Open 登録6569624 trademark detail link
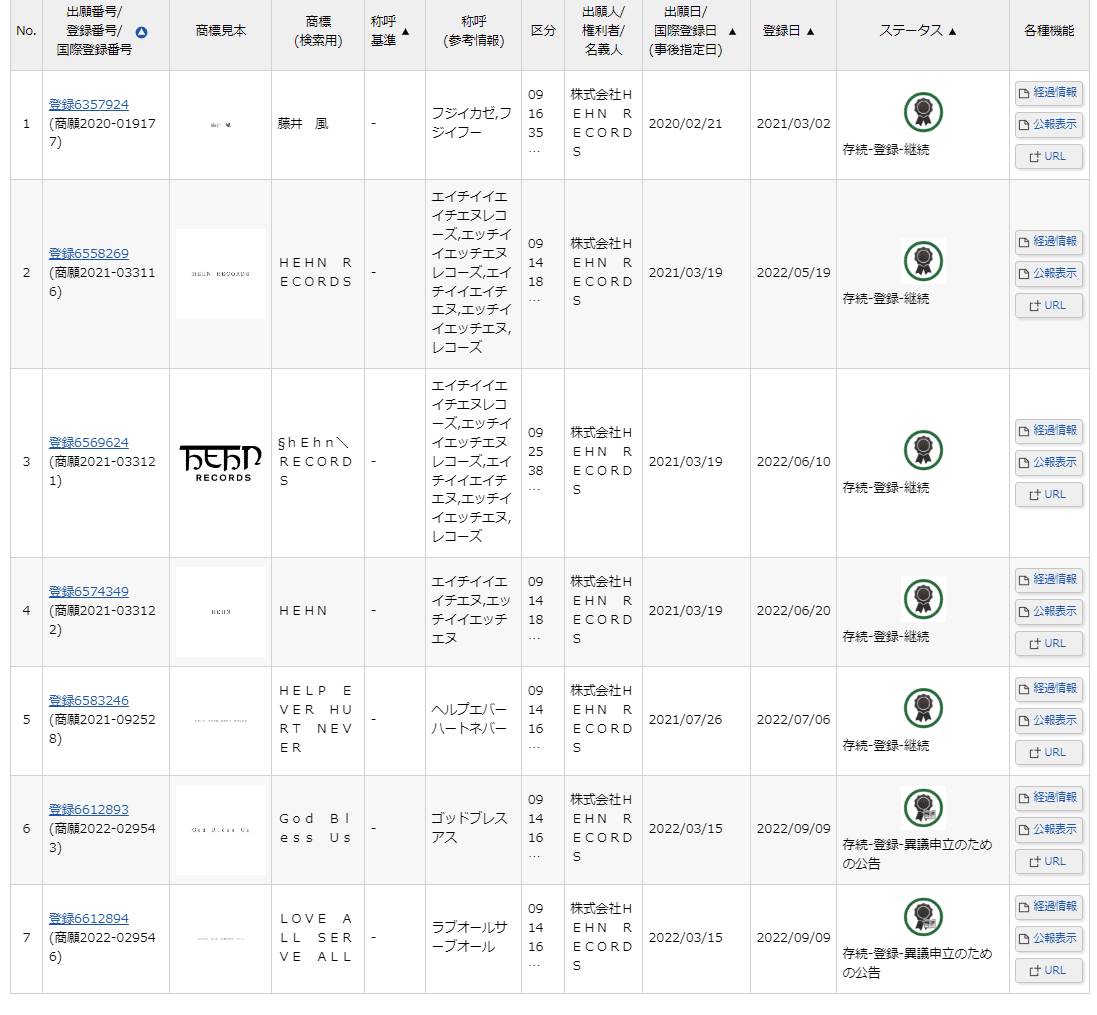 pyautogui.click(x=89, y=442)
